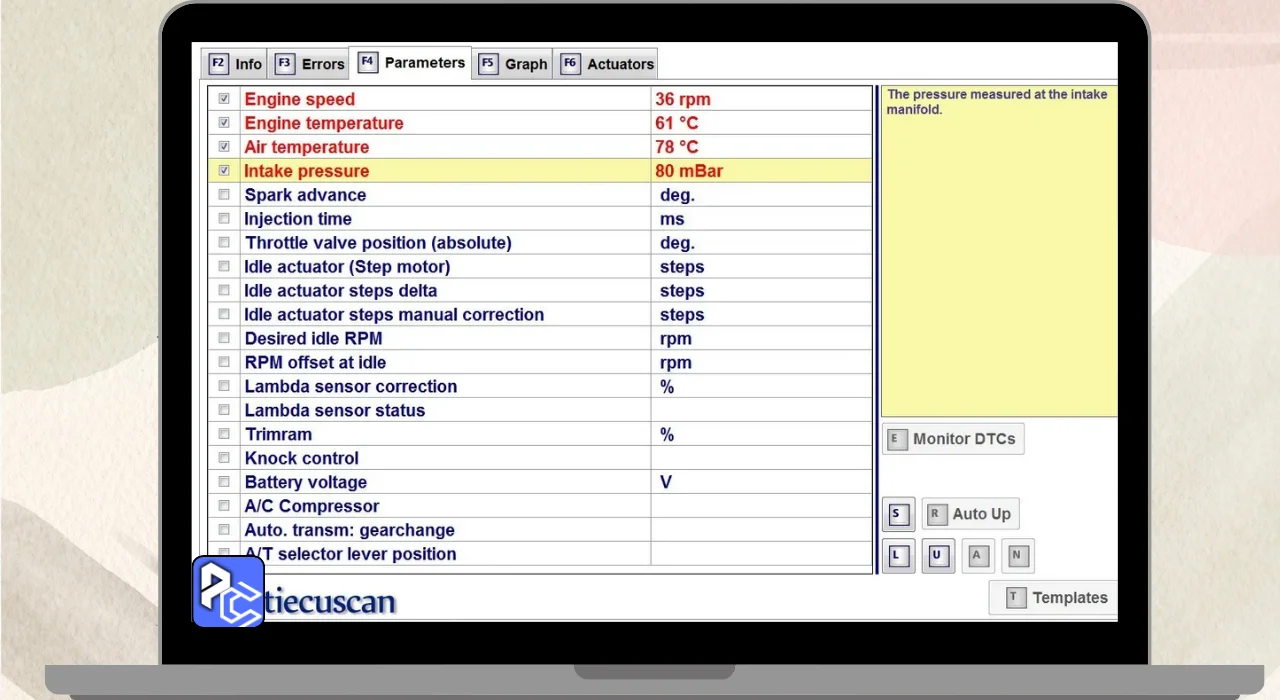Switch to the Actuators tab

(606, 64)
